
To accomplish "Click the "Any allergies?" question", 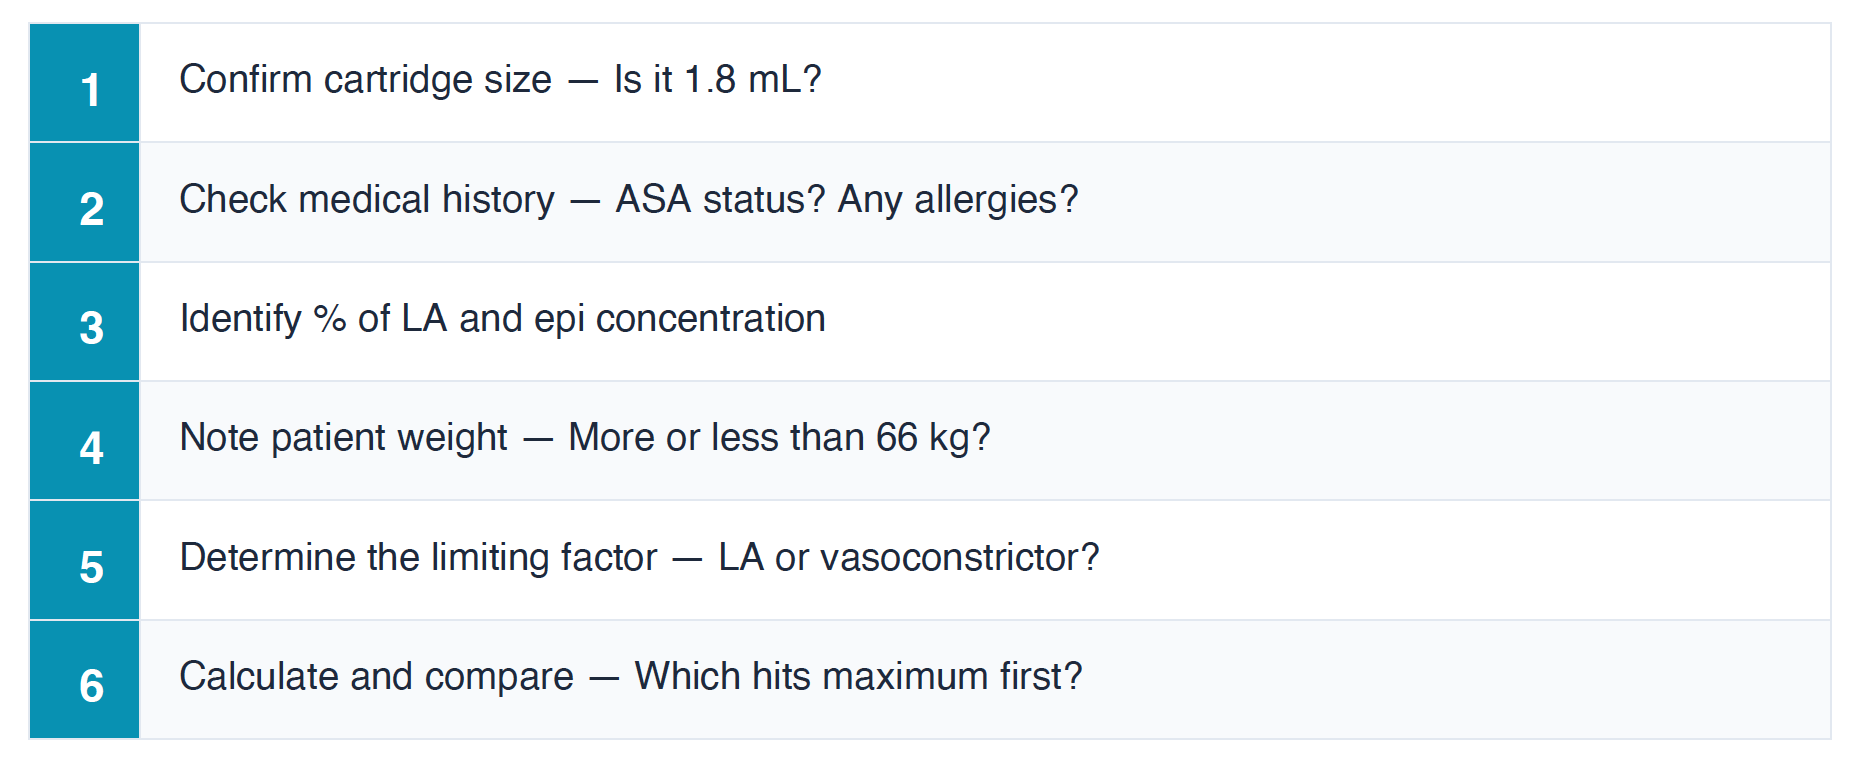I will click(958, 200).
